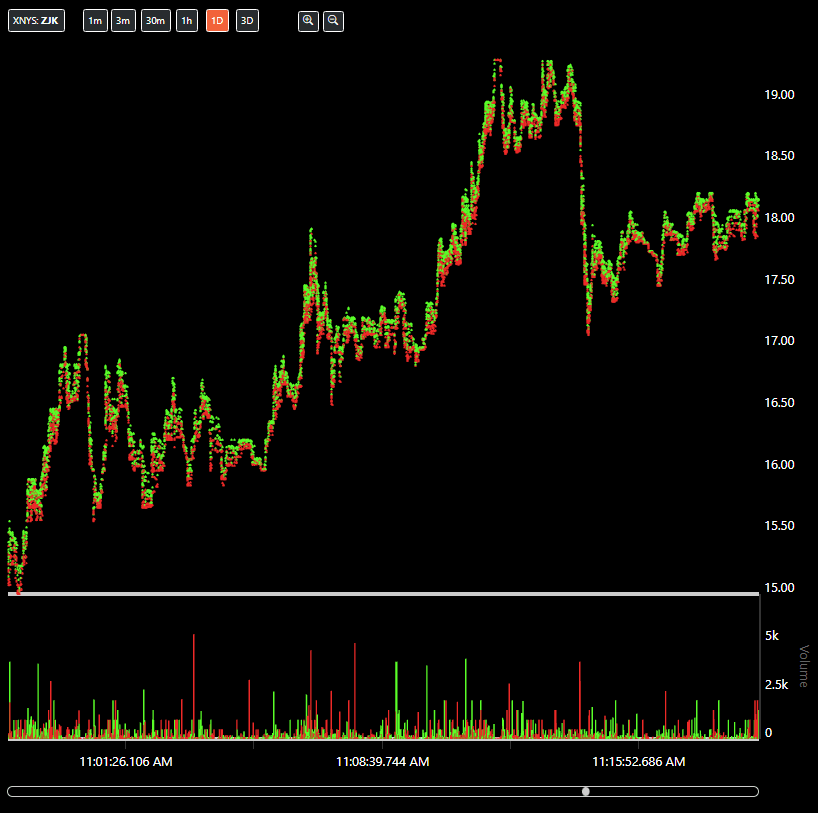Click the highlighted 1D timeframe button

(x=217, y=21)
